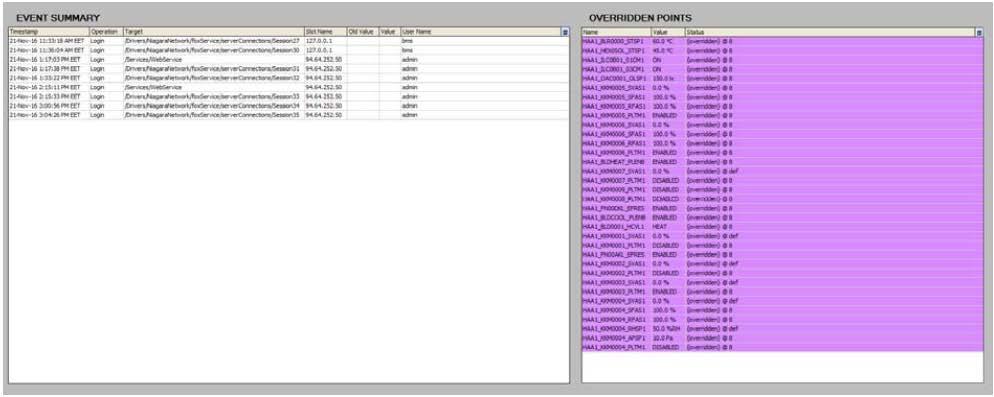Select the Session27 login event row

point(288,41)
